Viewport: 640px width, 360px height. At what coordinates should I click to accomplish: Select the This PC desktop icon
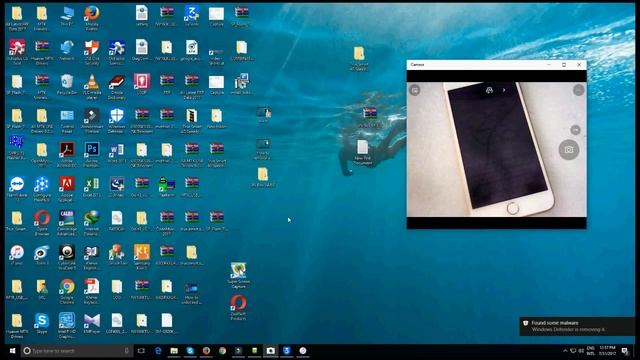coord(67,17)
